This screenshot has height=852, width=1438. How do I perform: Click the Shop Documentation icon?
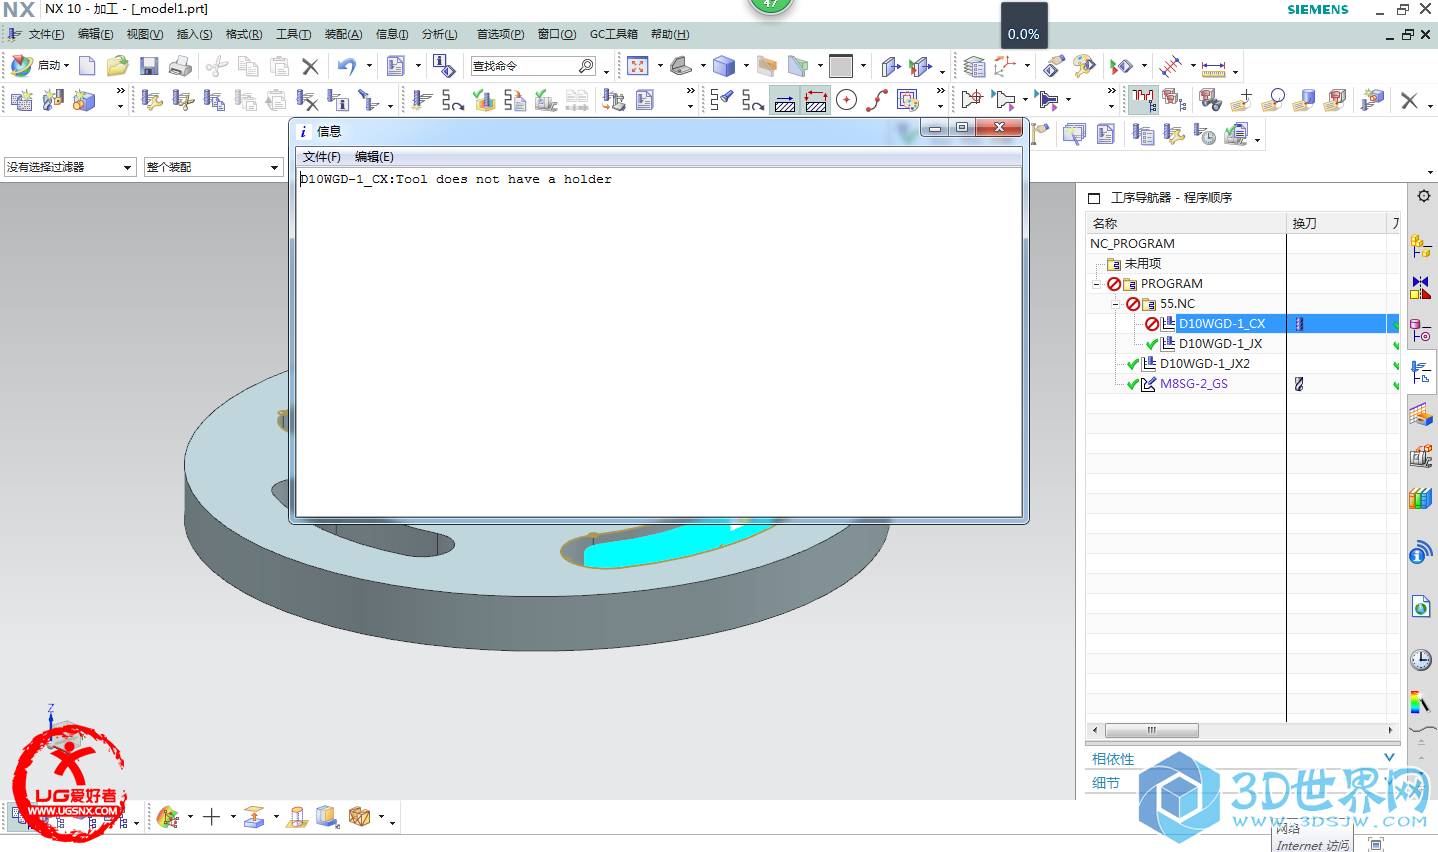coord(645,100)
